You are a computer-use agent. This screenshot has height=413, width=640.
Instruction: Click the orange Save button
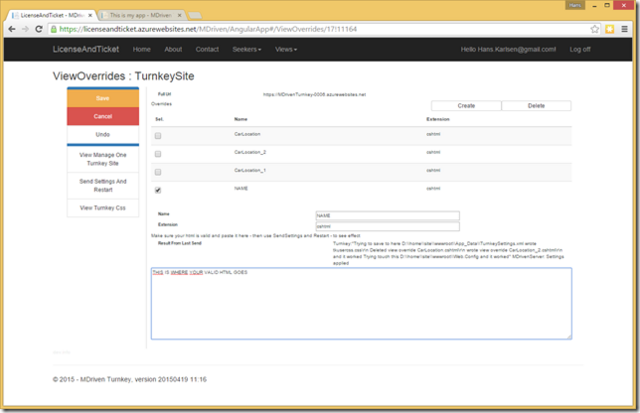click(103, 98)
